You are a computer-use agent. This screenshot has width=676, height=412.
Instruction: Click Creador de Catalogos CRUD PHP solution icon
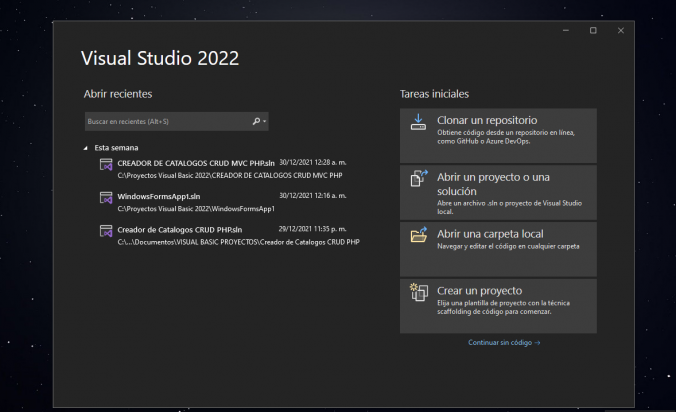coord(106,232)
